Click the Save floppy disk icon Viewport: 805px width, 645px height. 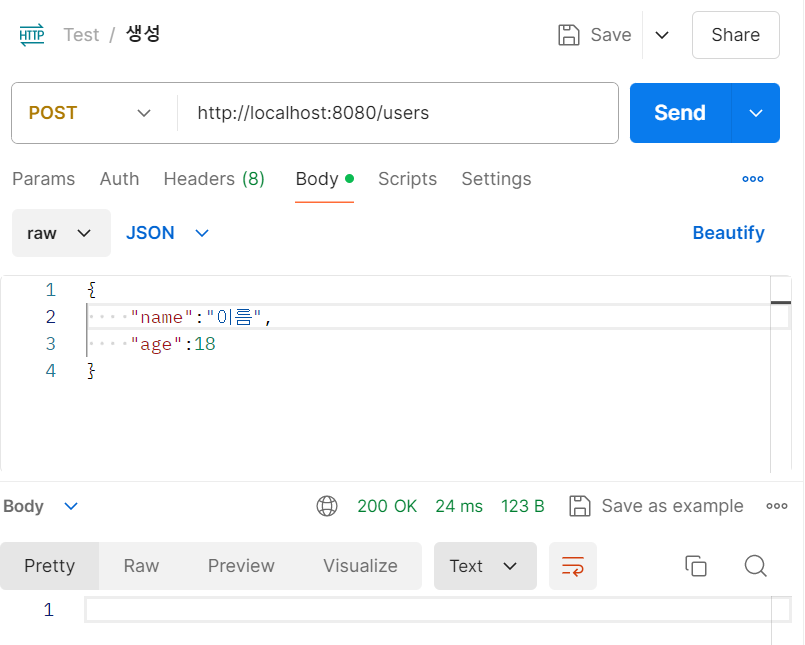568,35
